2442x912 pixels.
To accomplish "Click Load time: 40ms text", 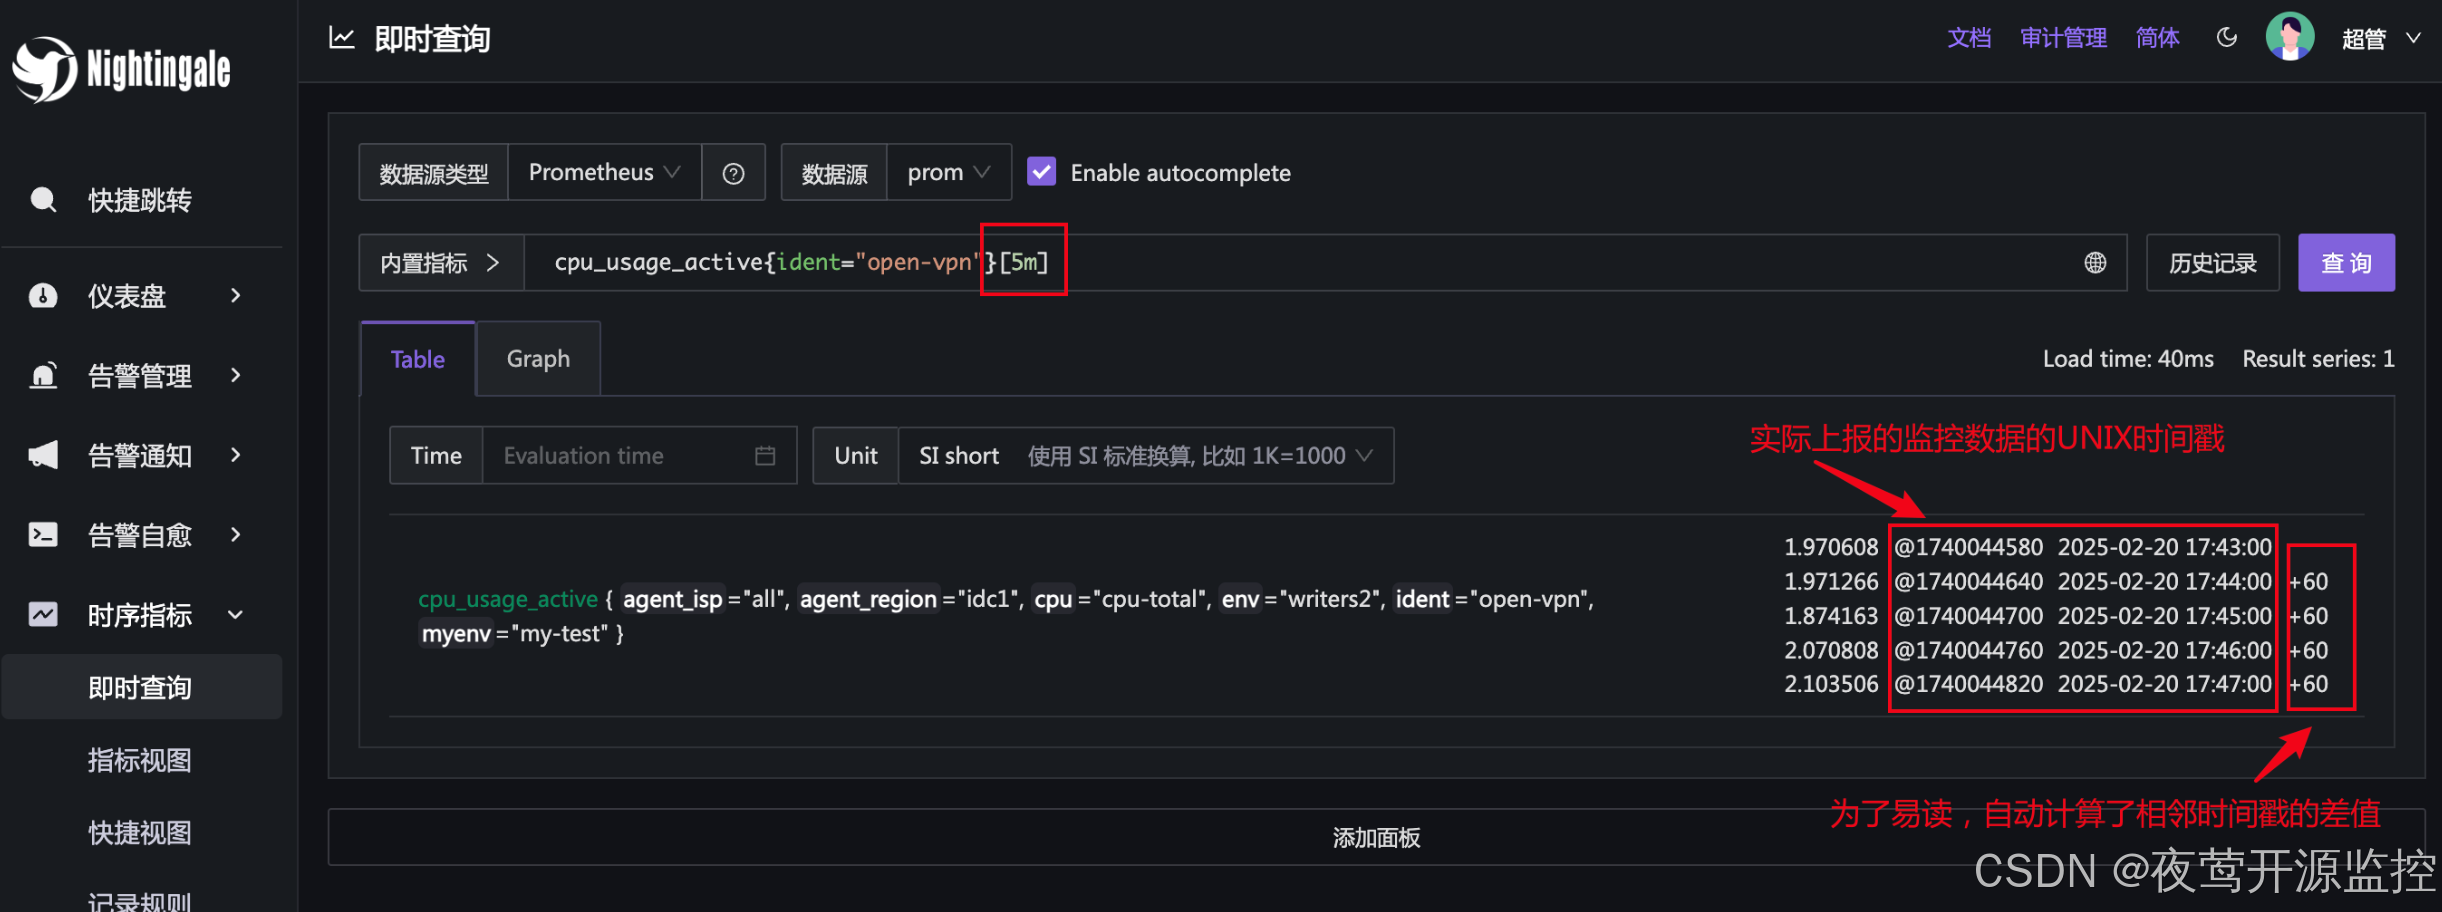I will tap(2128, 359).
